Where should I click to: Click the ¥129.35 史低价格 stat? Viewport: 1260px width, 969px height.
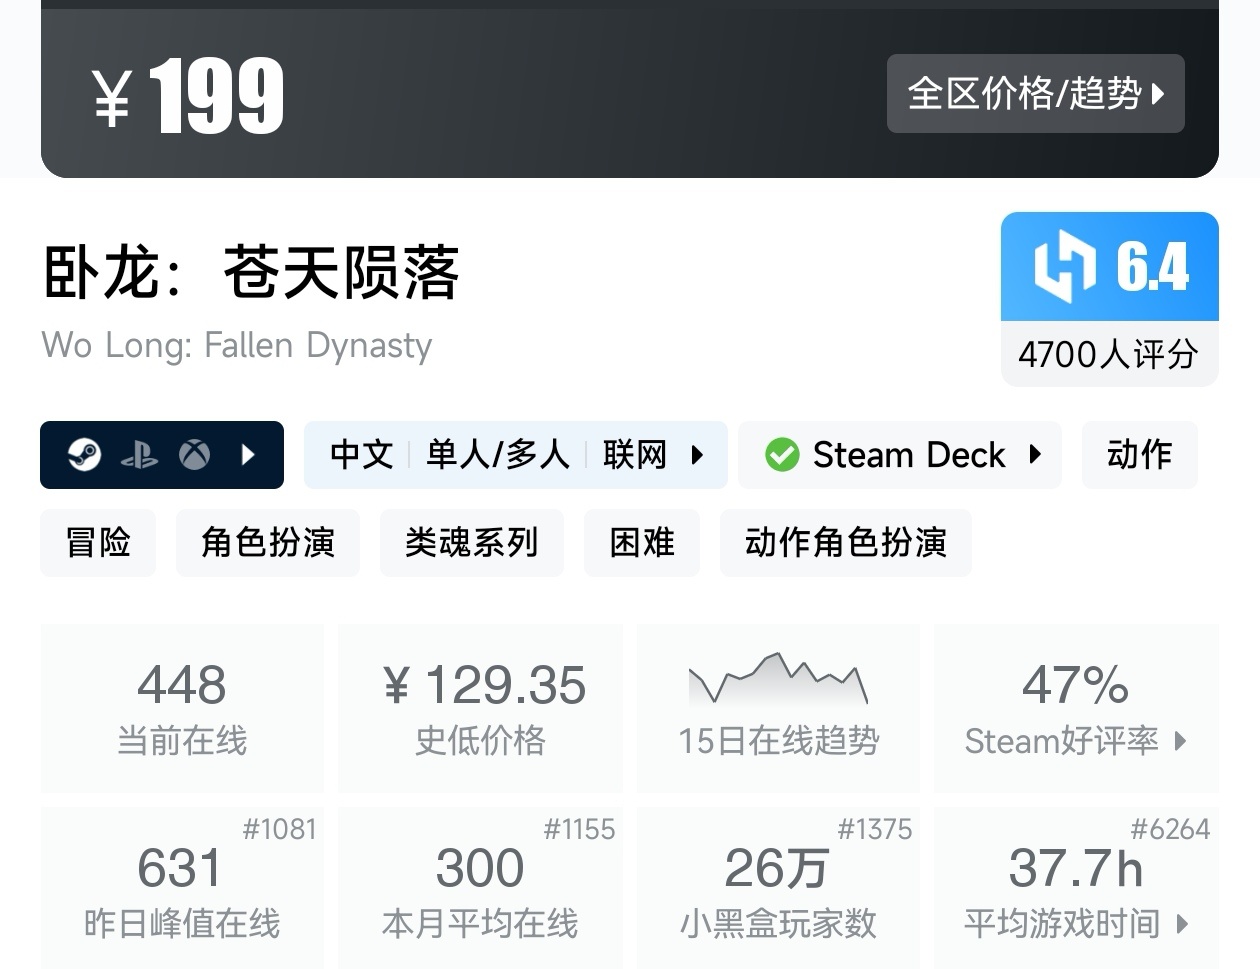tap(481, 708)
